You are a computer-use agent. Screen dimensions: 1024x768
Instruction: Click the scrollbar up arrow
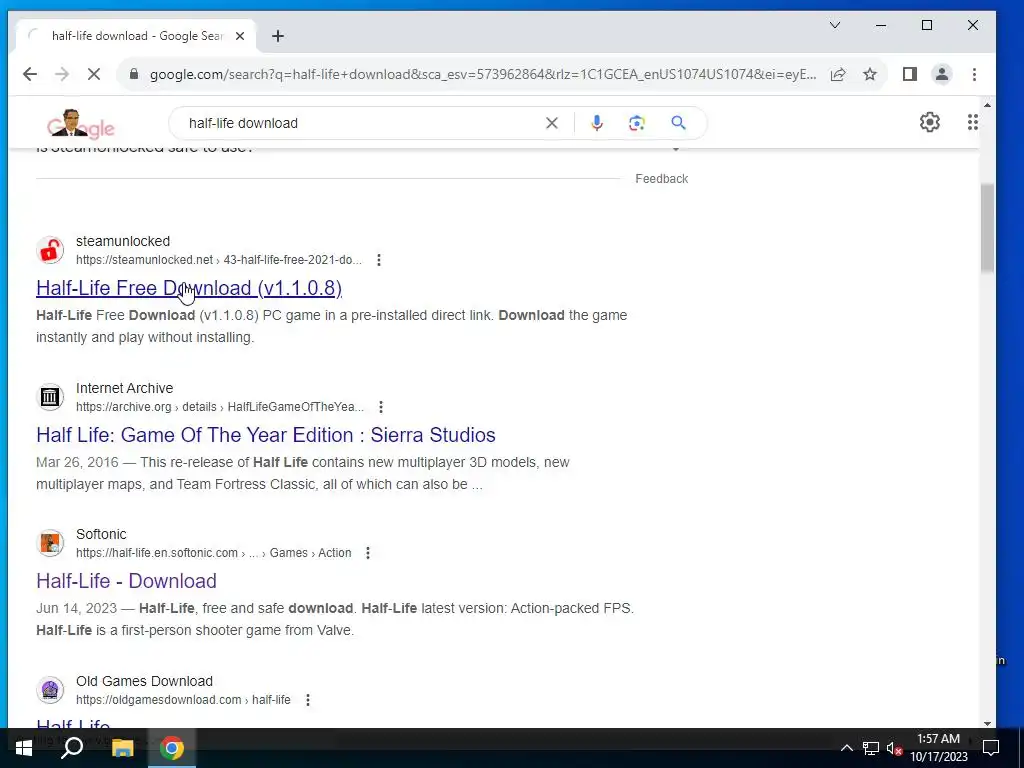pyautogui.click(x=987, y=105)
